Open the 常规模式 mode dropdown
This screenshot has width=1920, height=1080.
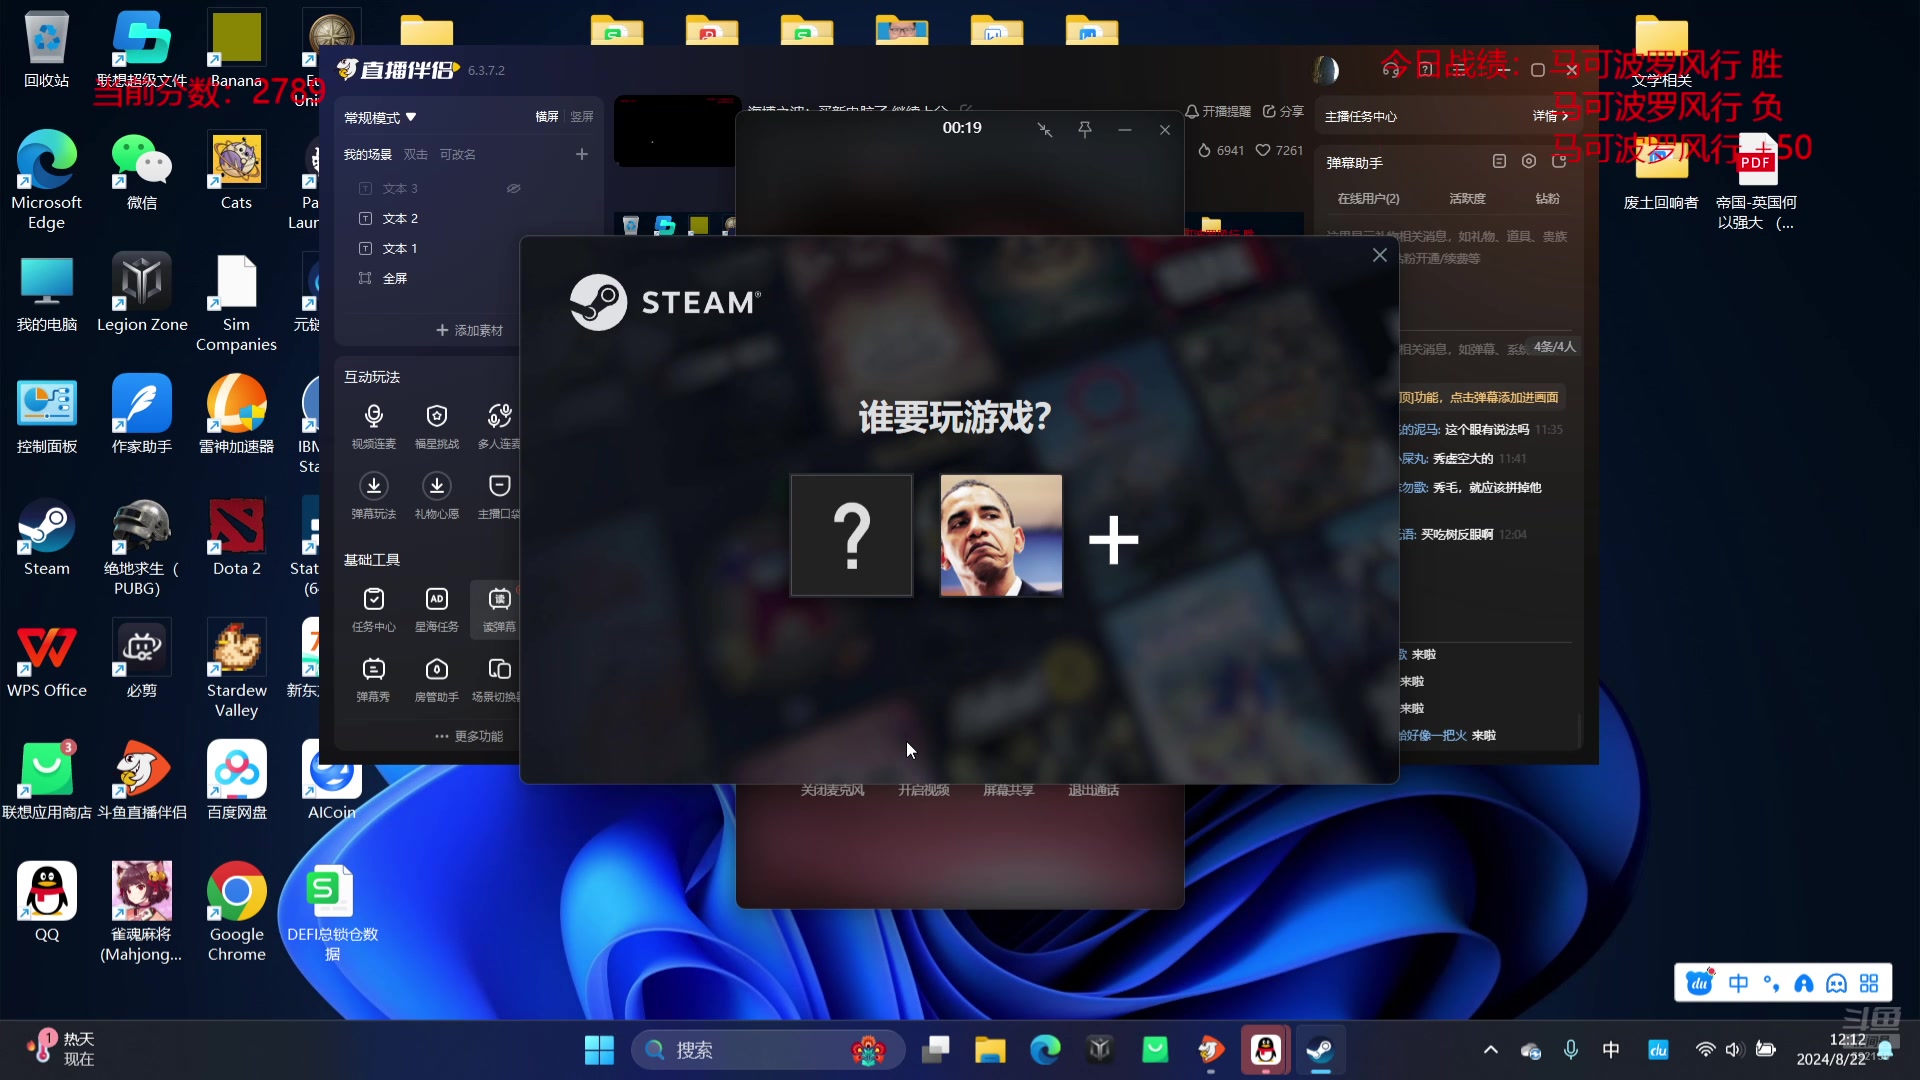[x=380, y=117]
